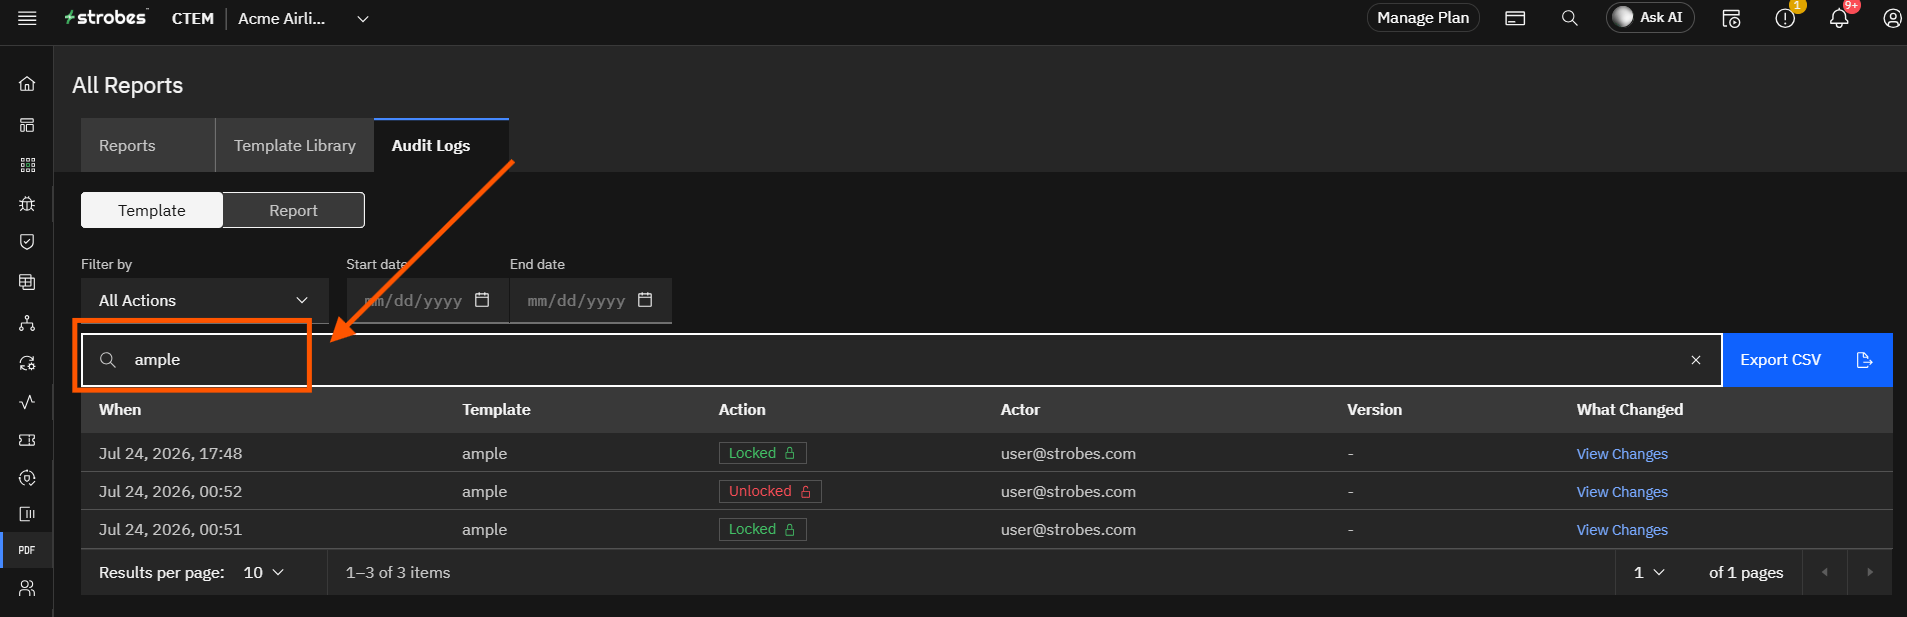Click the Start date input field

pos(428,300)
